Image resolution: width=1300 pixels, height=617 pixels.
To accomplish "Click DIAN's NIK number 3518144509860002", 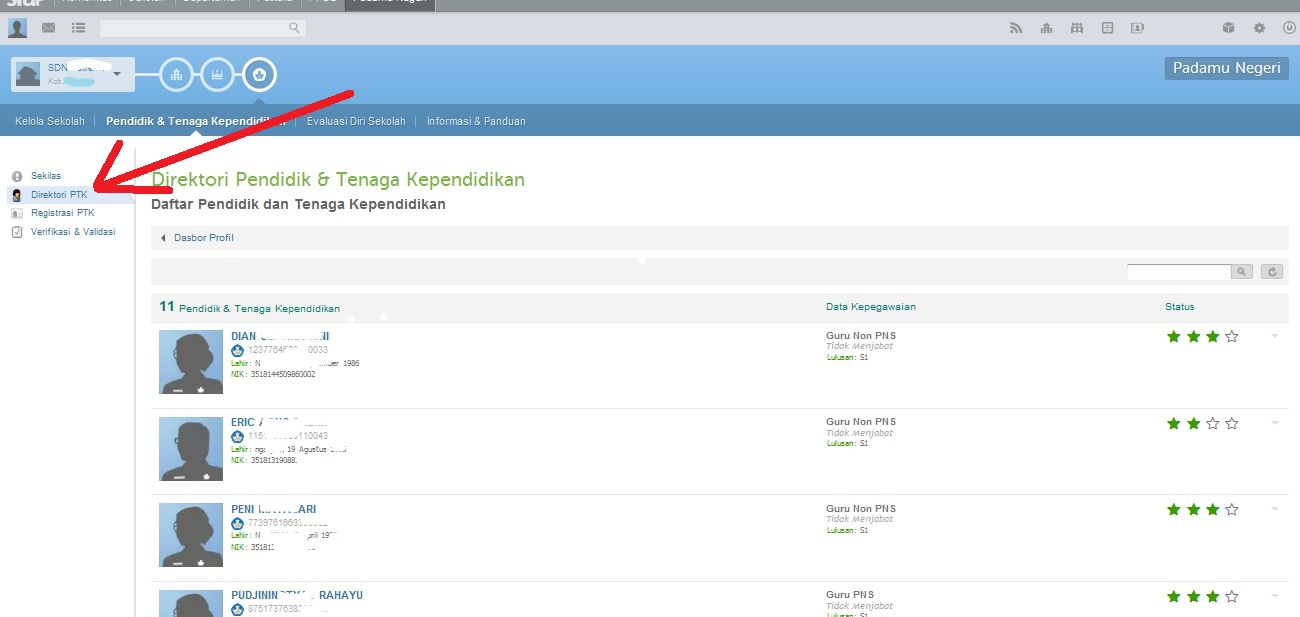I will coord(283,374).
